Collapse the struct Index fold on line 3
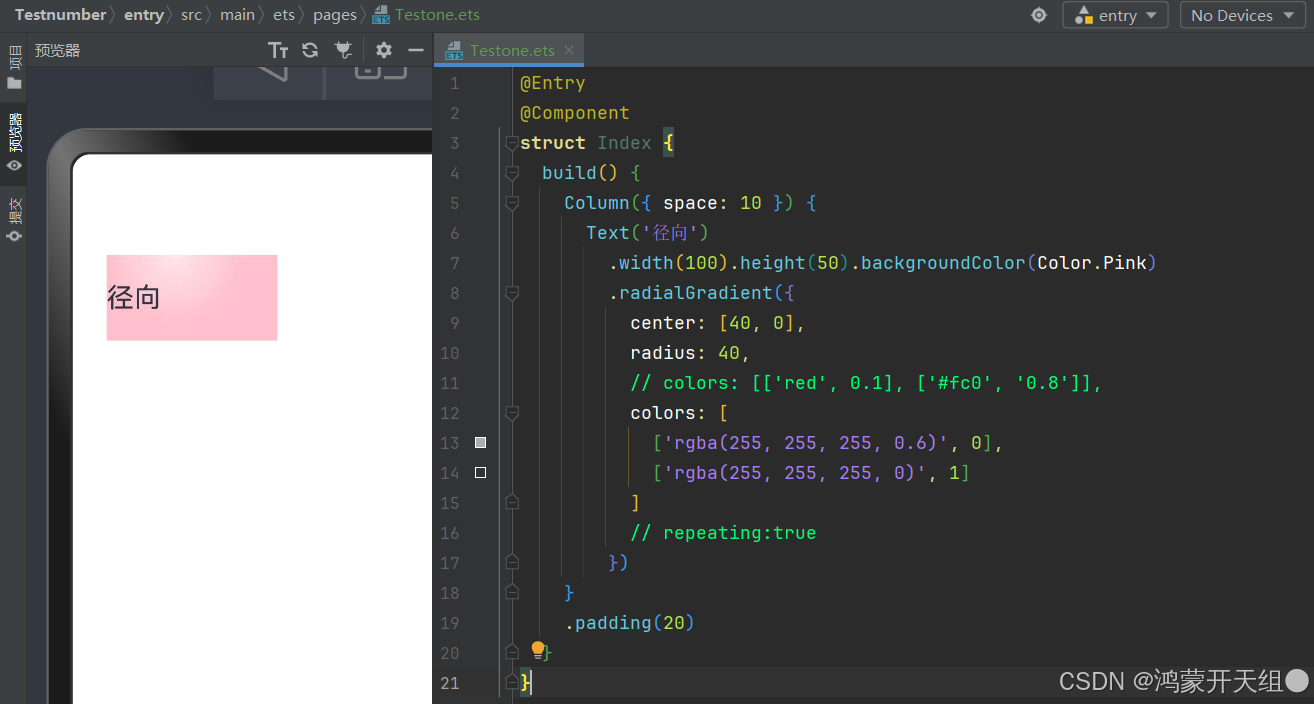1314x704 pixels. click(x=512, y=143)
